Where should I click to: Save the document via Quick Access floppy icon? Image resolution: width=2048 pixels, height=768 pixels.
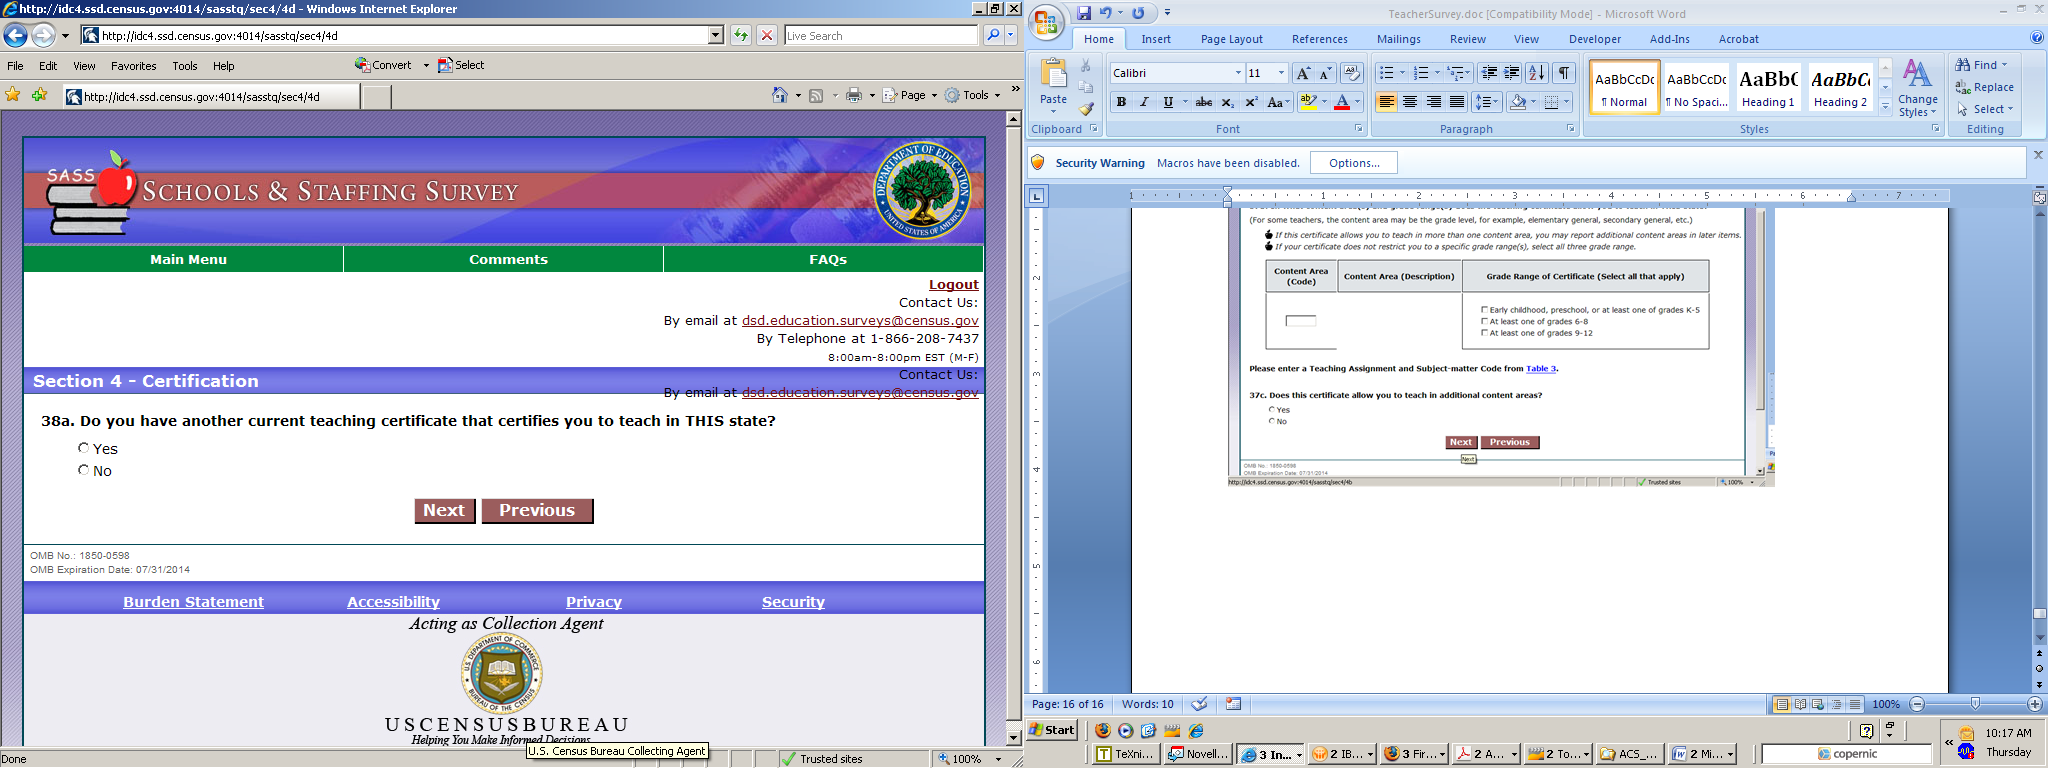[1084, 13]
